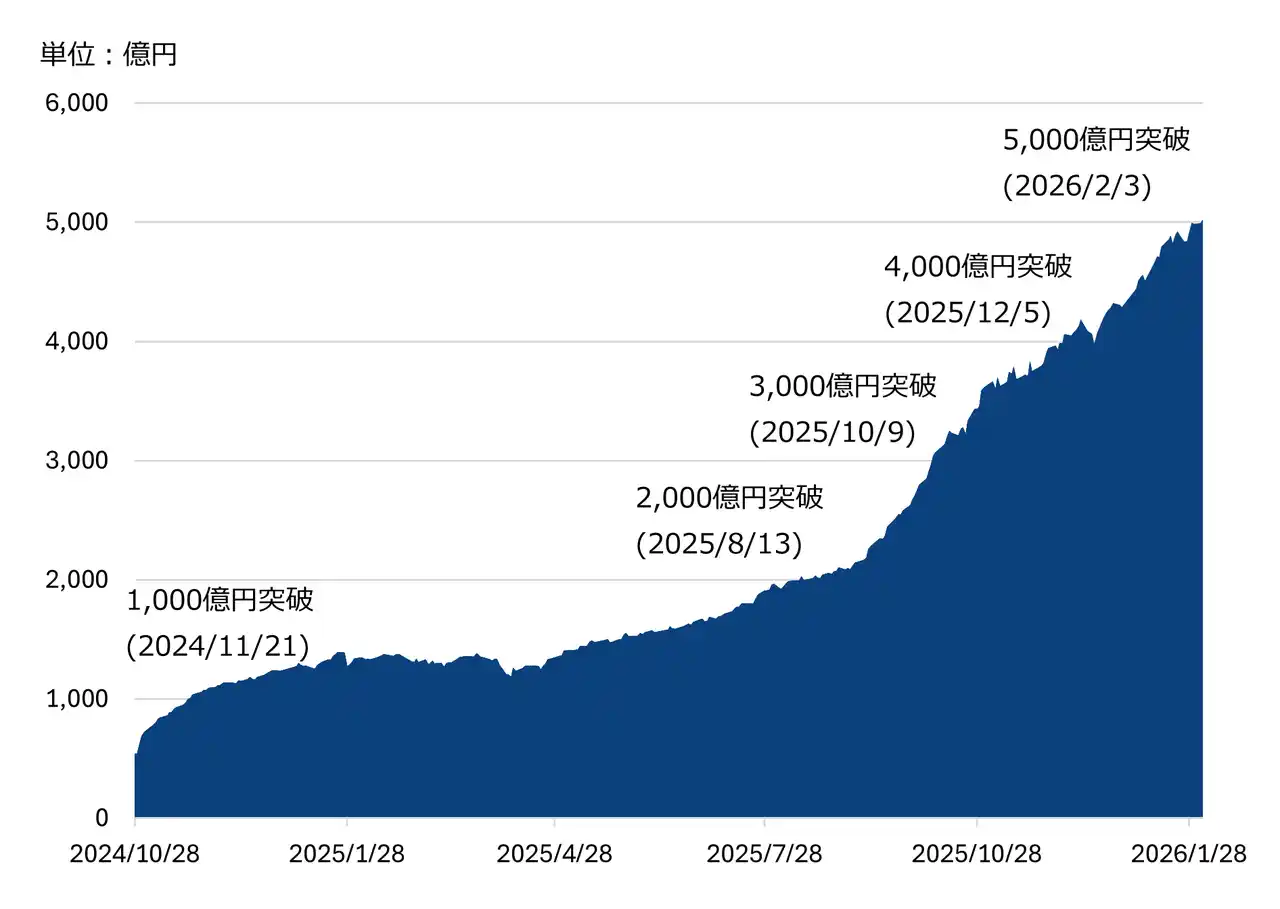Click the 3,000 y-axis tick label
Image resolution: width=1280 pixels, height=909 pixels.
(77, 461)
